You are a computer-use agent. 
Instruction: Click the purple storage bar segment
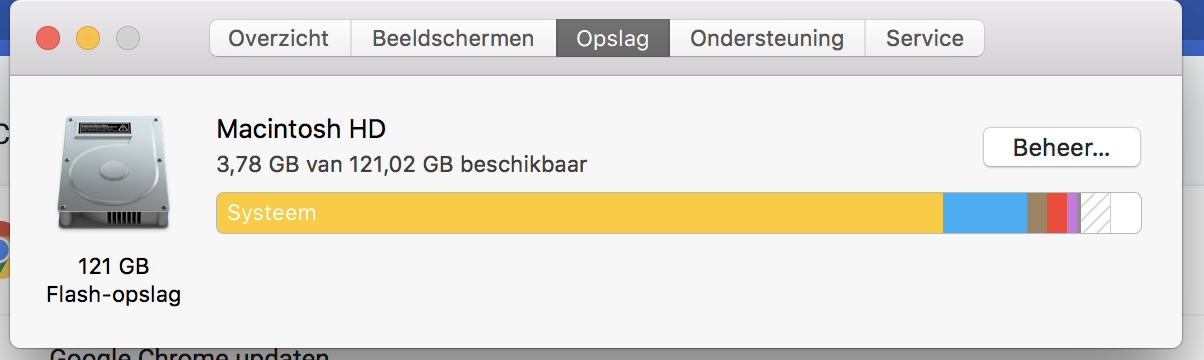[1073, 213]
